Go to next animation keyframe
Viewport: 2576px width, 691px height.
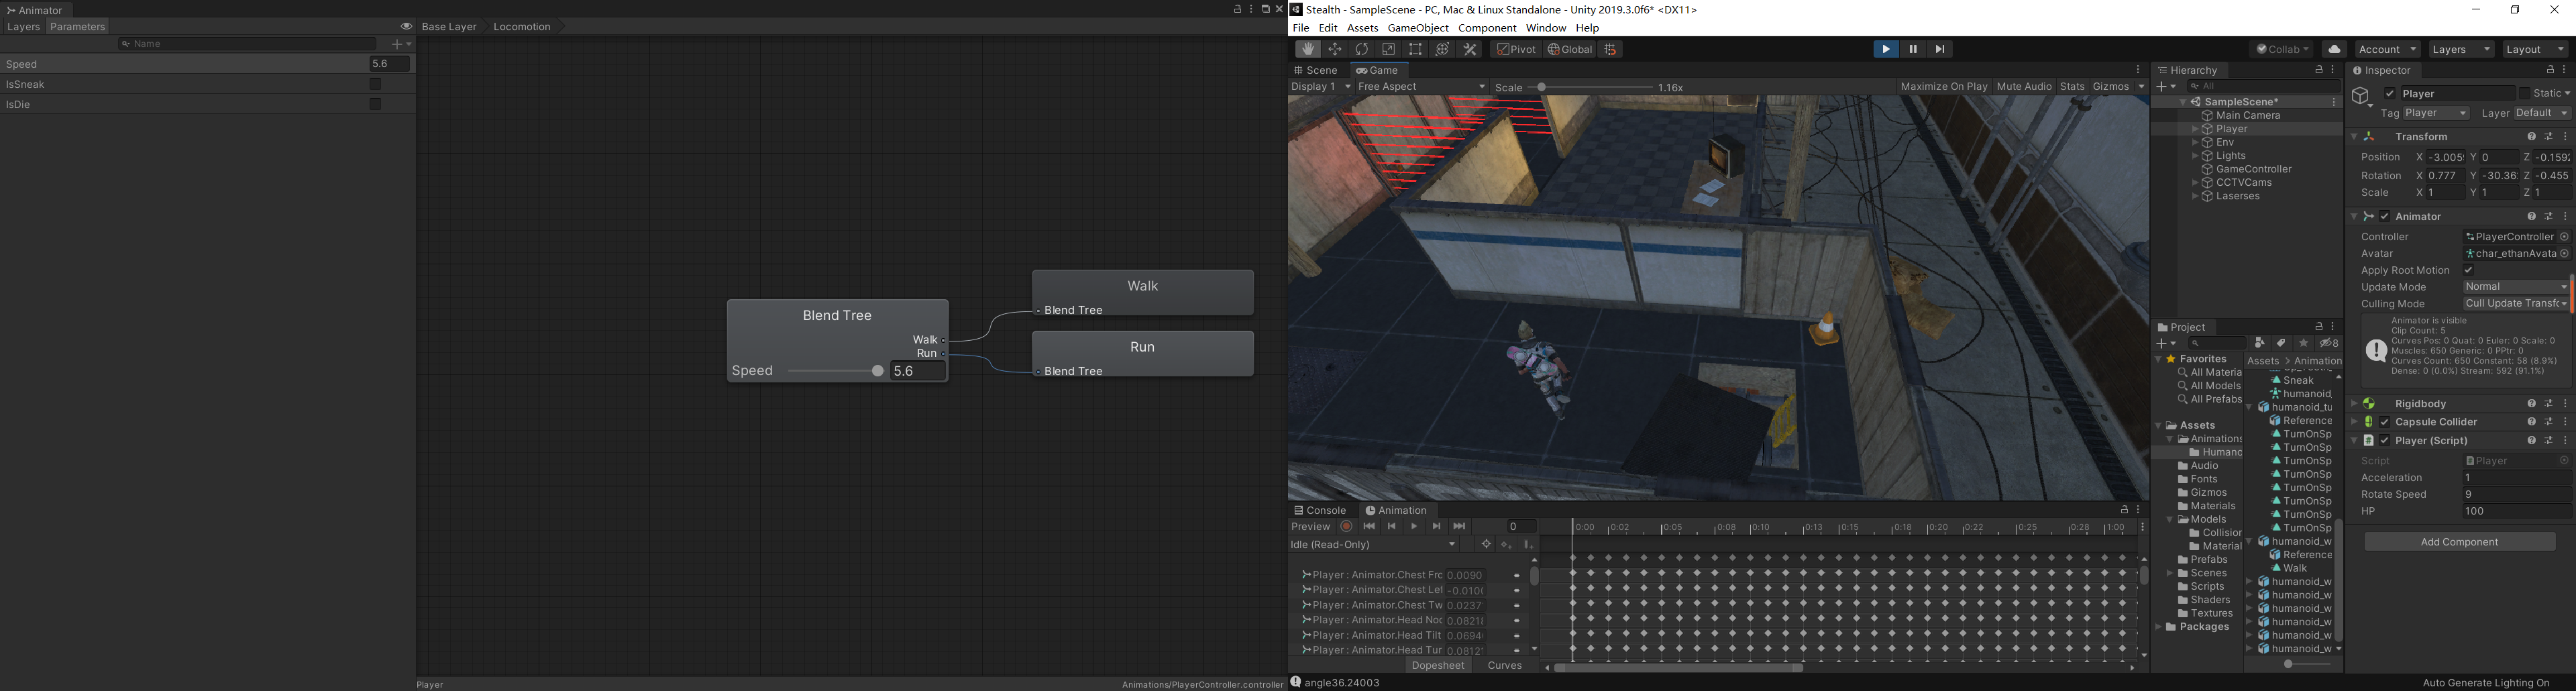(x=1437, y=527)
